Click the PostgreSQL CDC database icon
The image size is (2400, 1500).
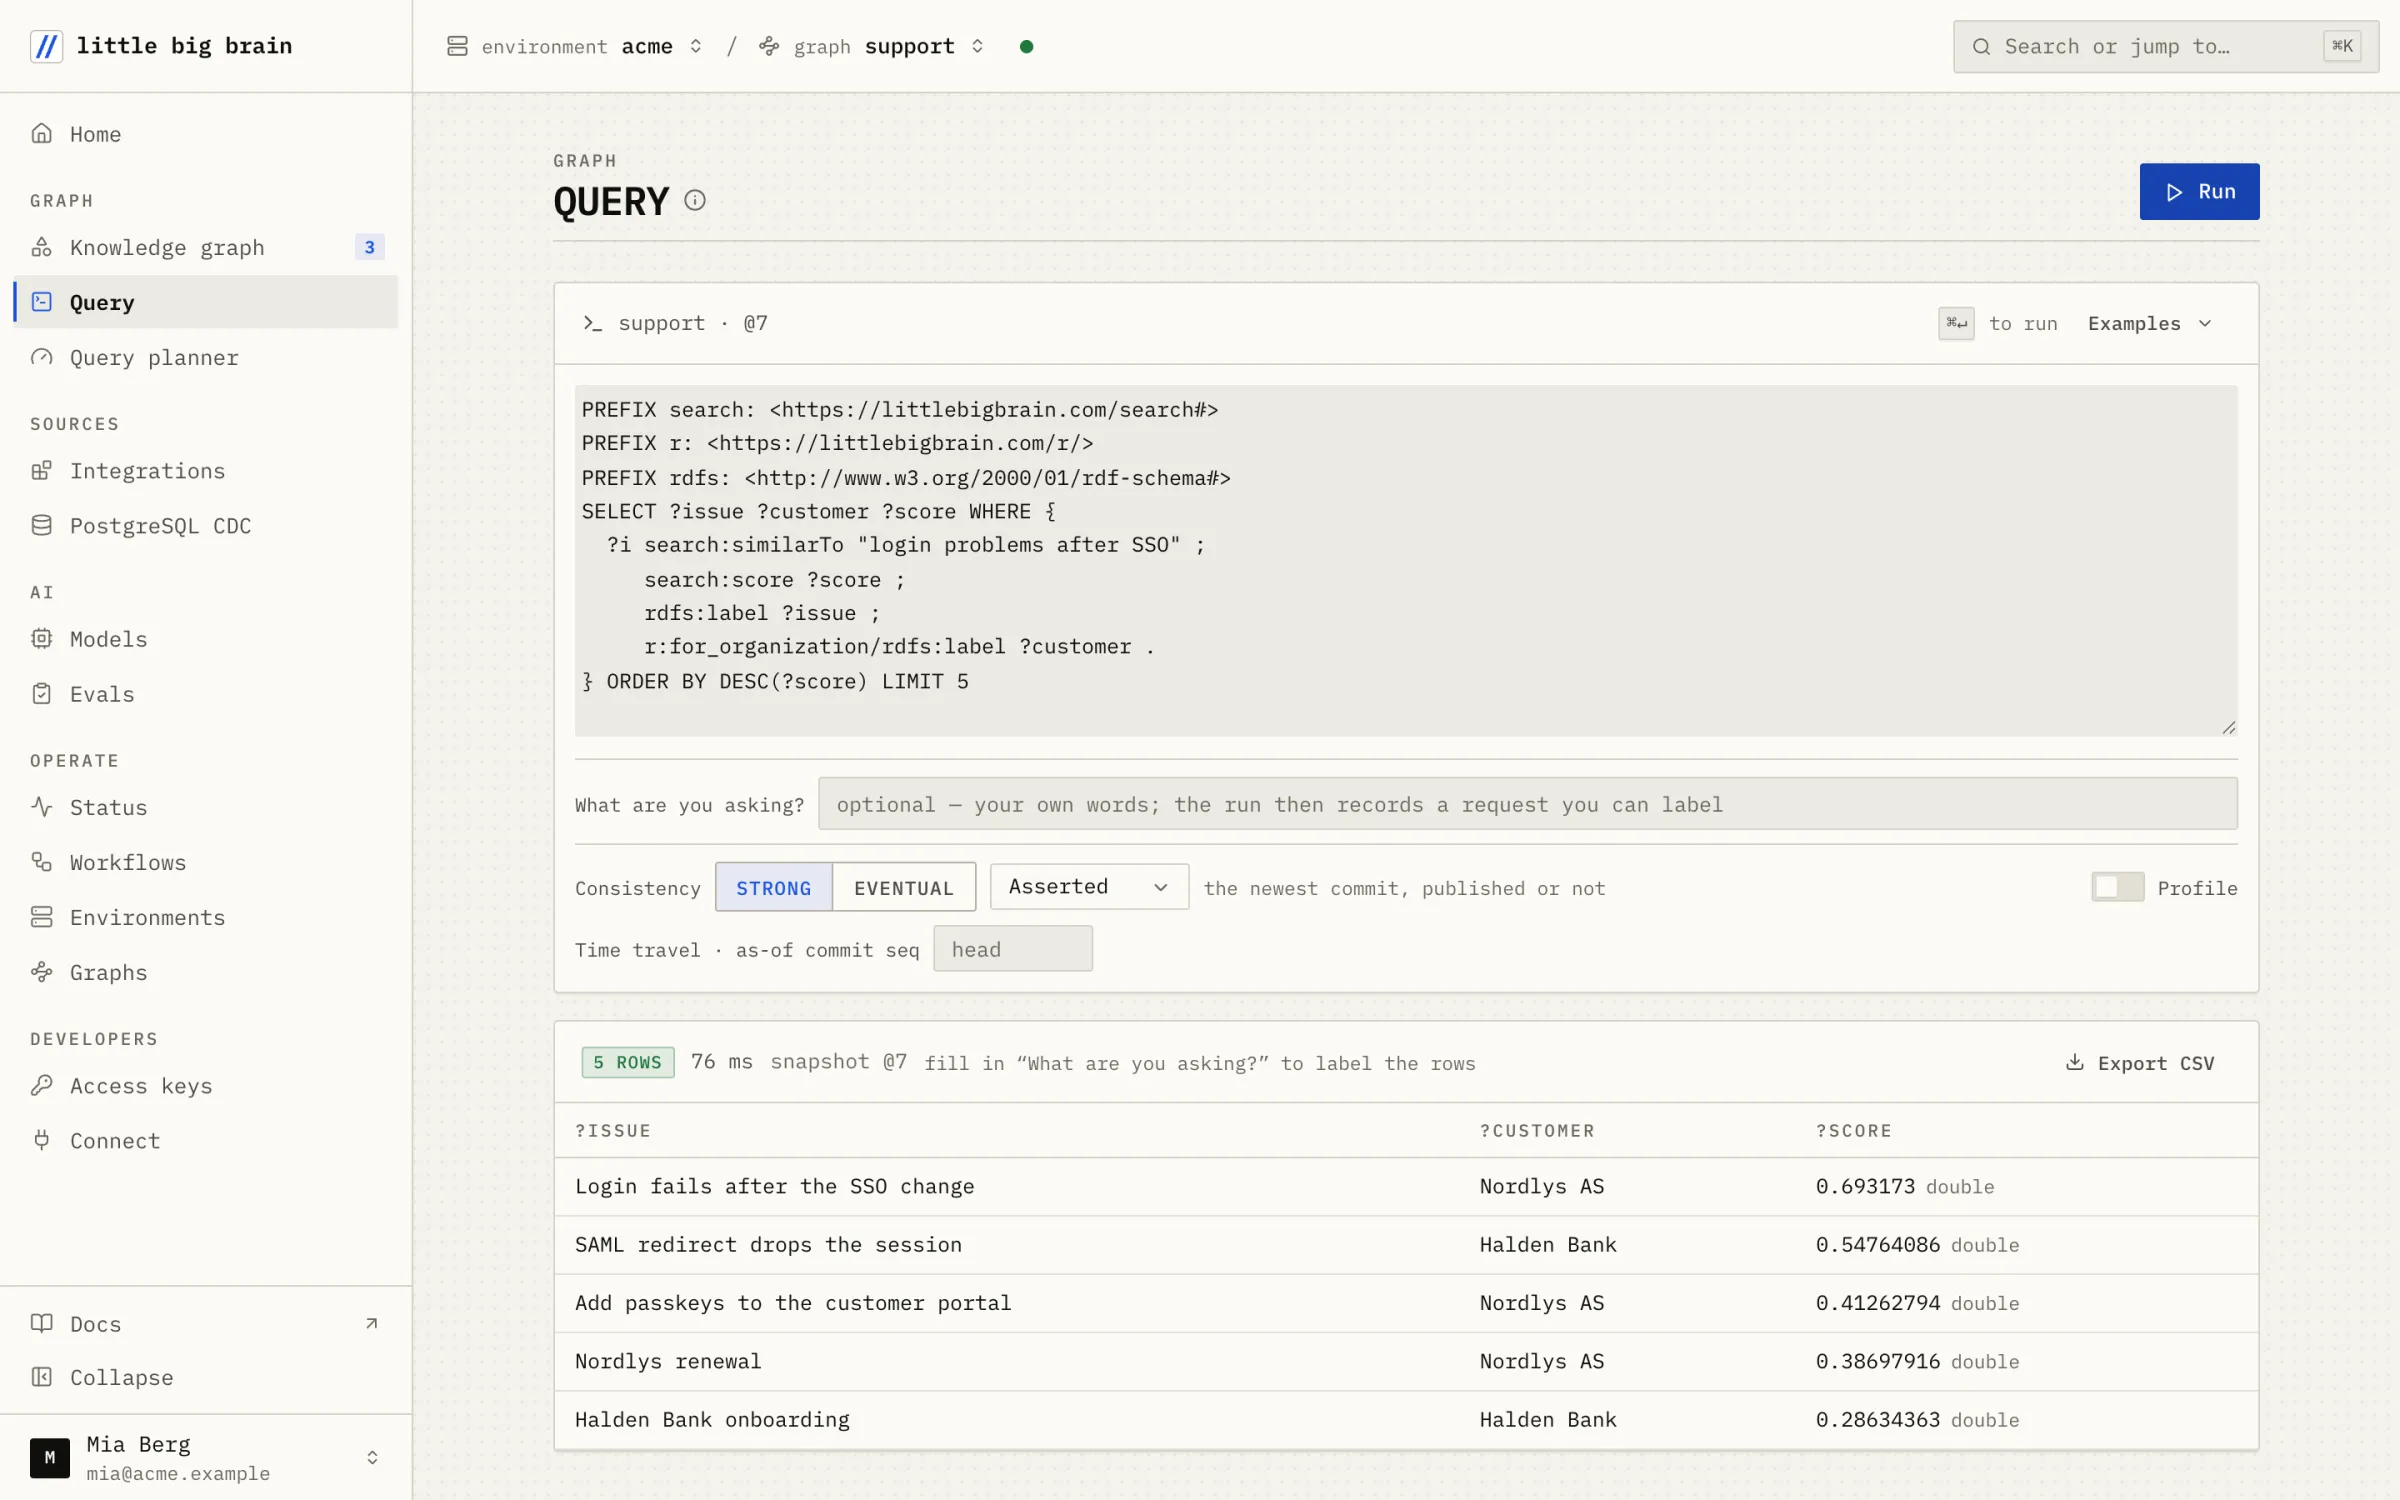tap(41, 525)
